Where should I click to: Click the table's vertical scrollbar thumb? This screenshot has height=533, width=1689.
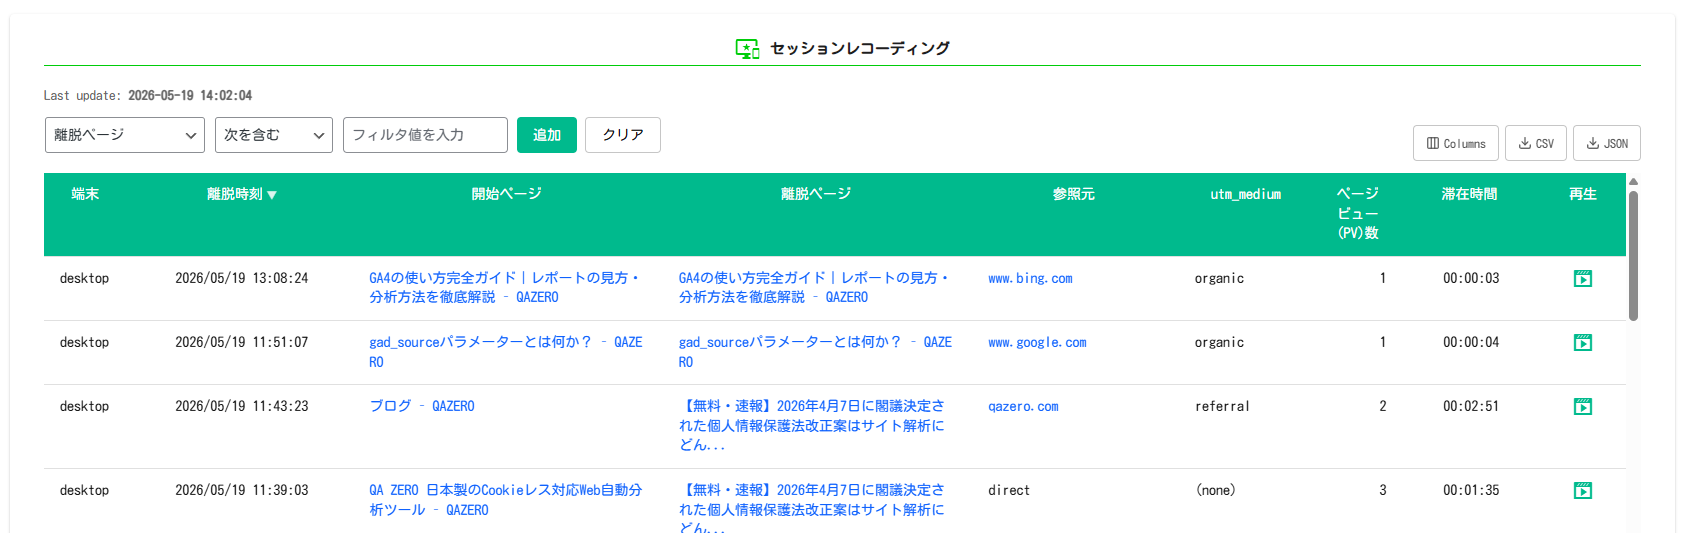pos(1633,255)
